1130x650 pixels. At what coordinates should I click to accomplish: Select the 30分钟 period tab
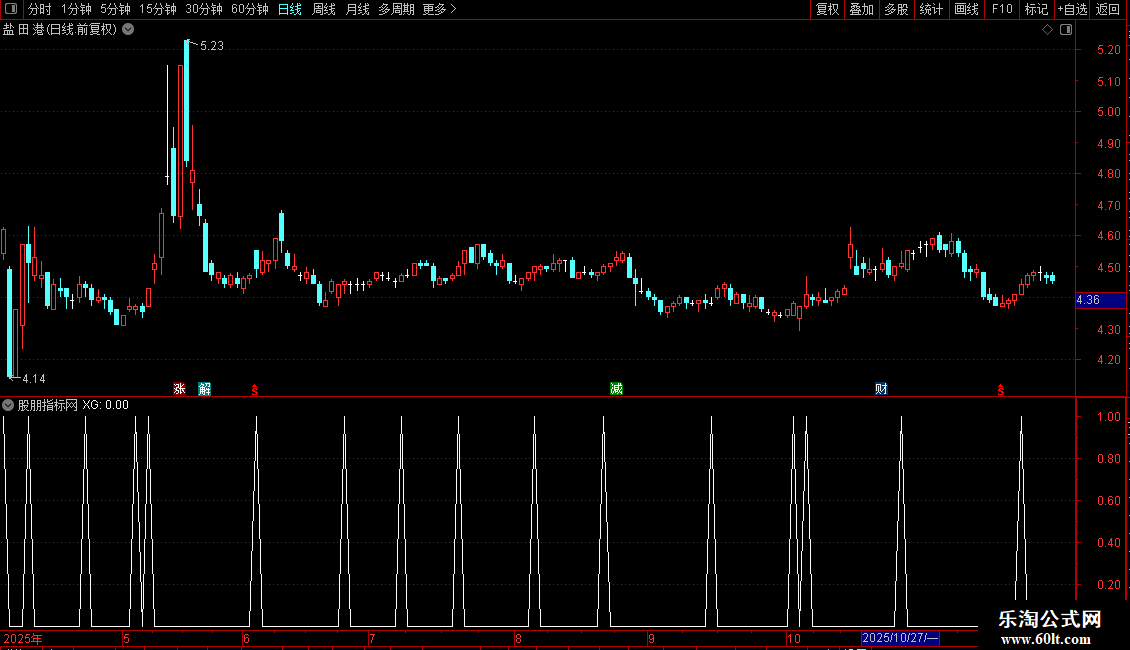coord(204,9)
